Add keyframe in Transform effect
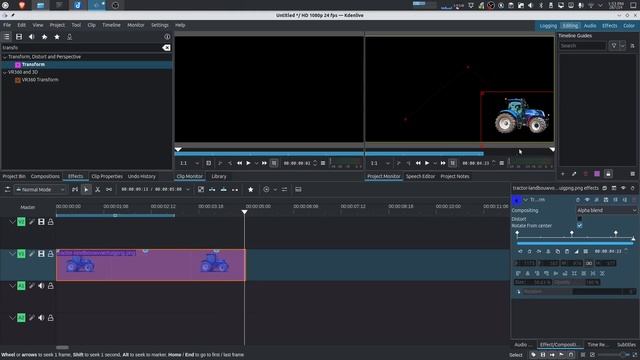Image resolution: width=640 pixels, height=360 pixels. pos(529,251)
